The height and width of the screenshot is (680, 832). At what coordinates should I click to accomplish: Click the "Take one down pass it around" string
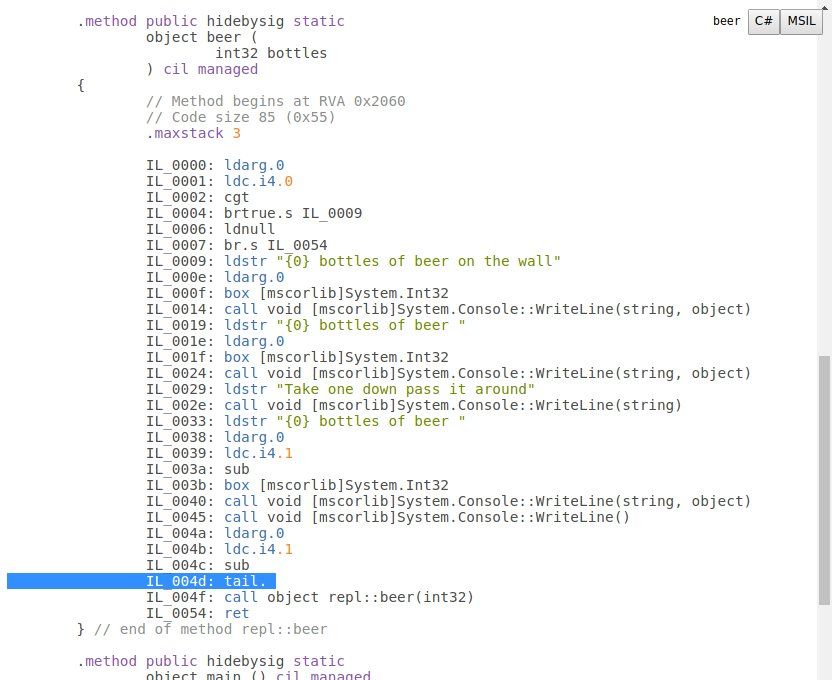pyautogui.click(x=405, y=389)
